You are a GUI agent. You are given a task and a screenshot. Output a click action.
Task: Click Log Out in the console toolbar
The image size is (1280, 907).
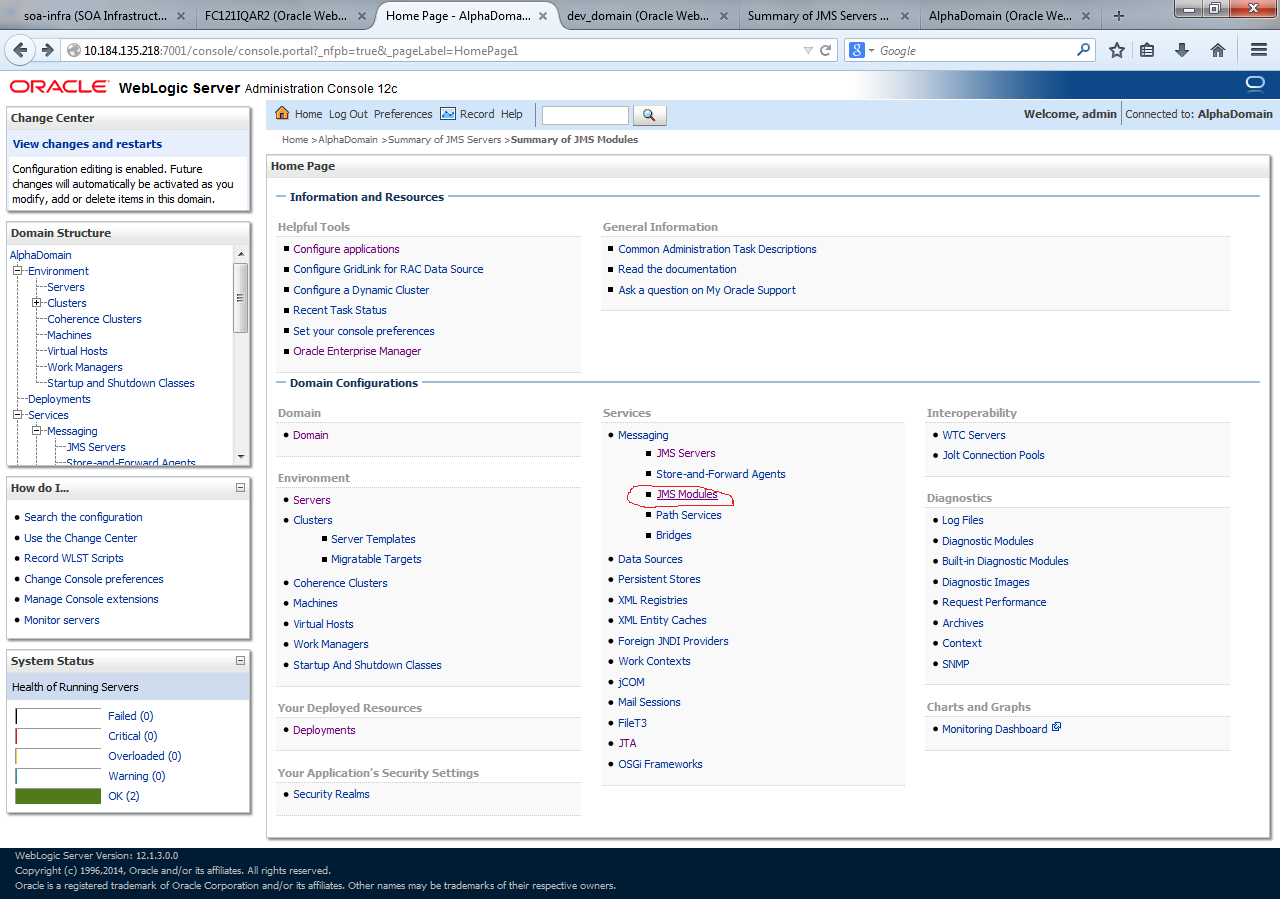pos(348,114)
